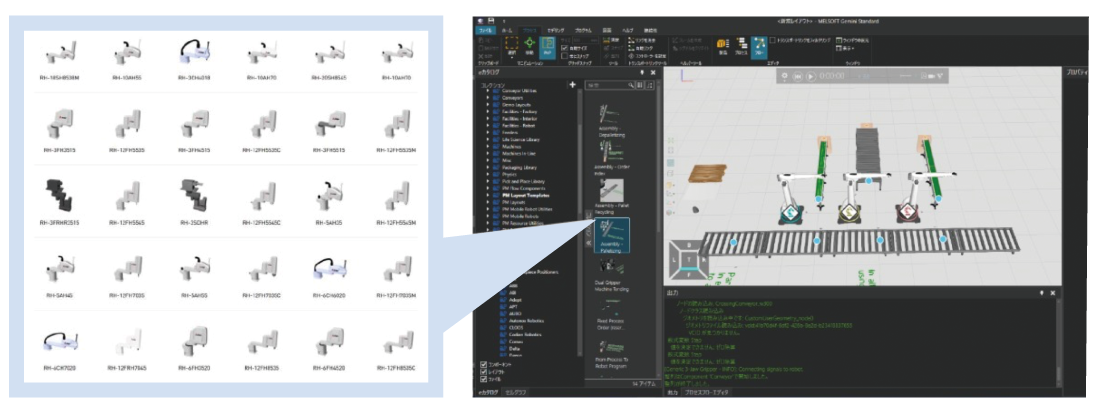Open the File menu tab
The width and height of the screenshot is (1095, 418).
[x=487, y=31]
